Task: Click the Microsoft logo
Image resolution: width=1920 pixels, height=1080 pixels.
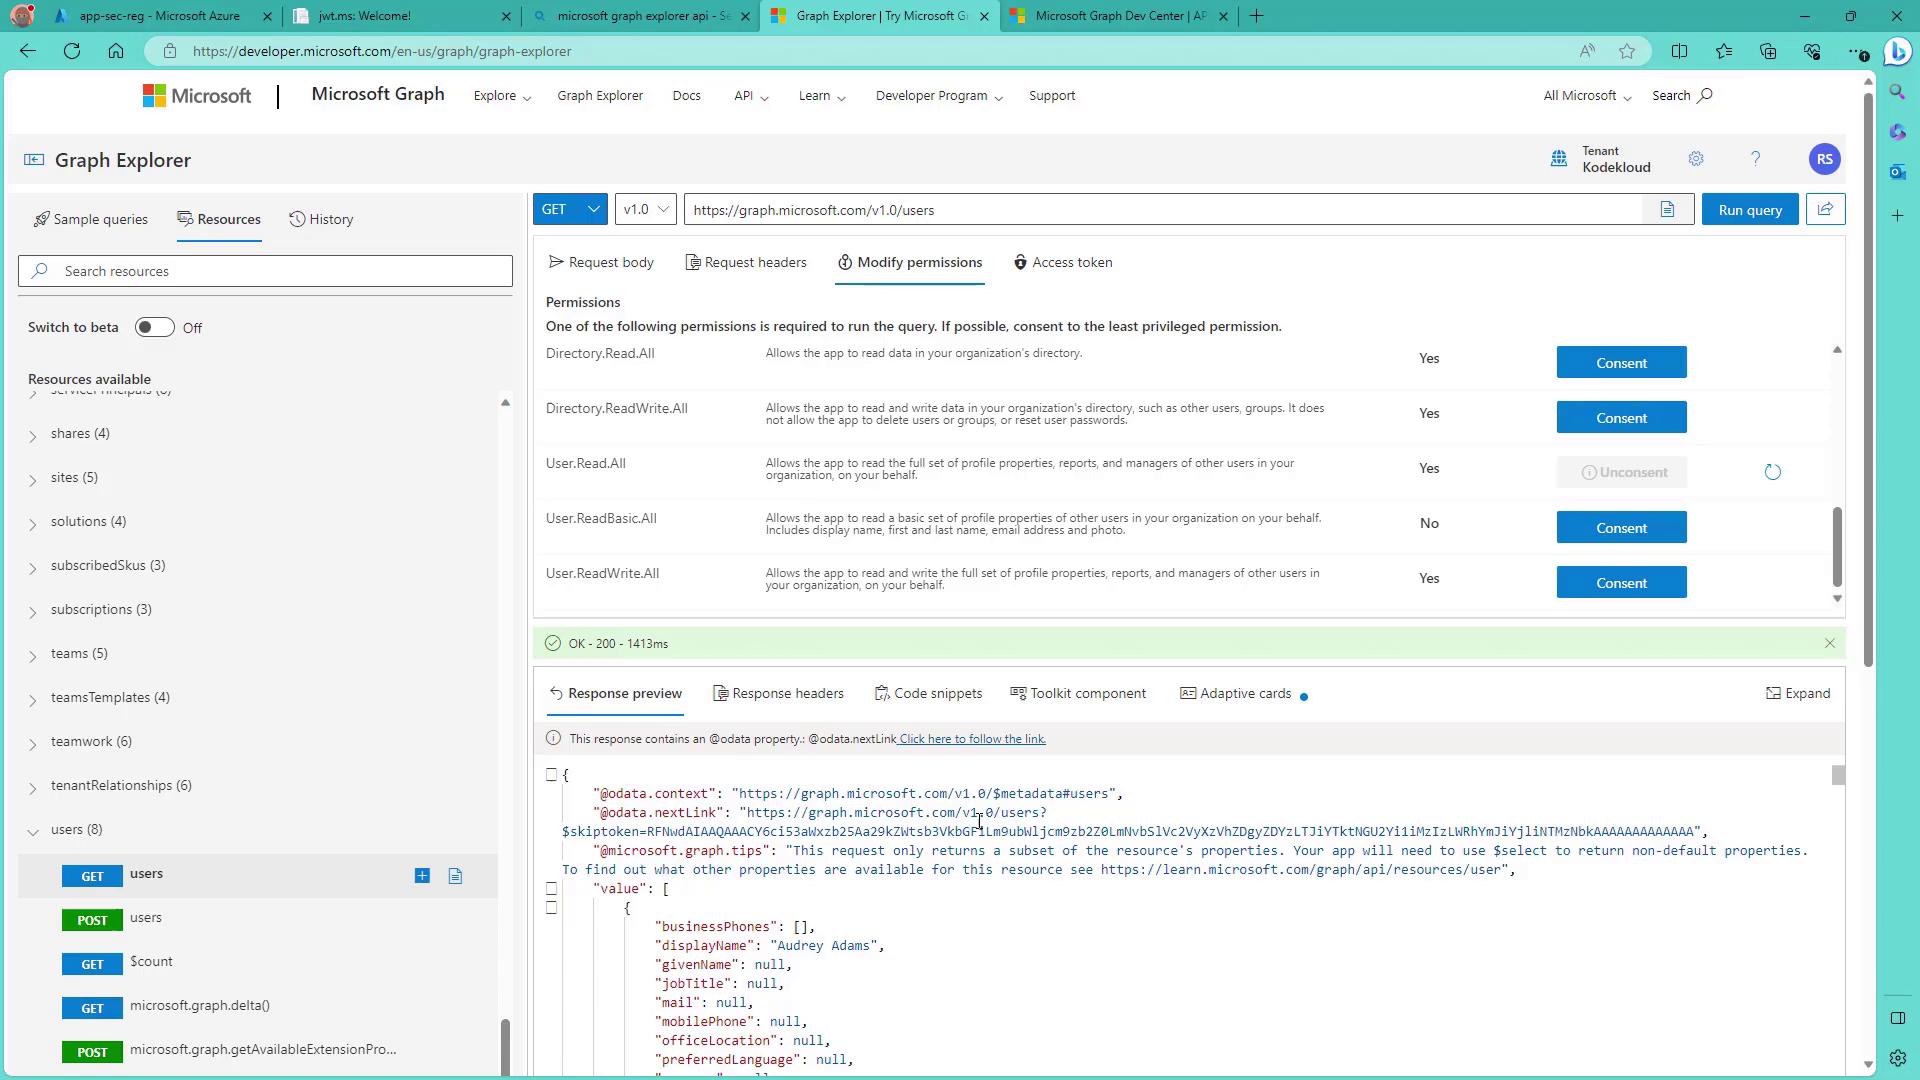Action: (x=197, y=96)
